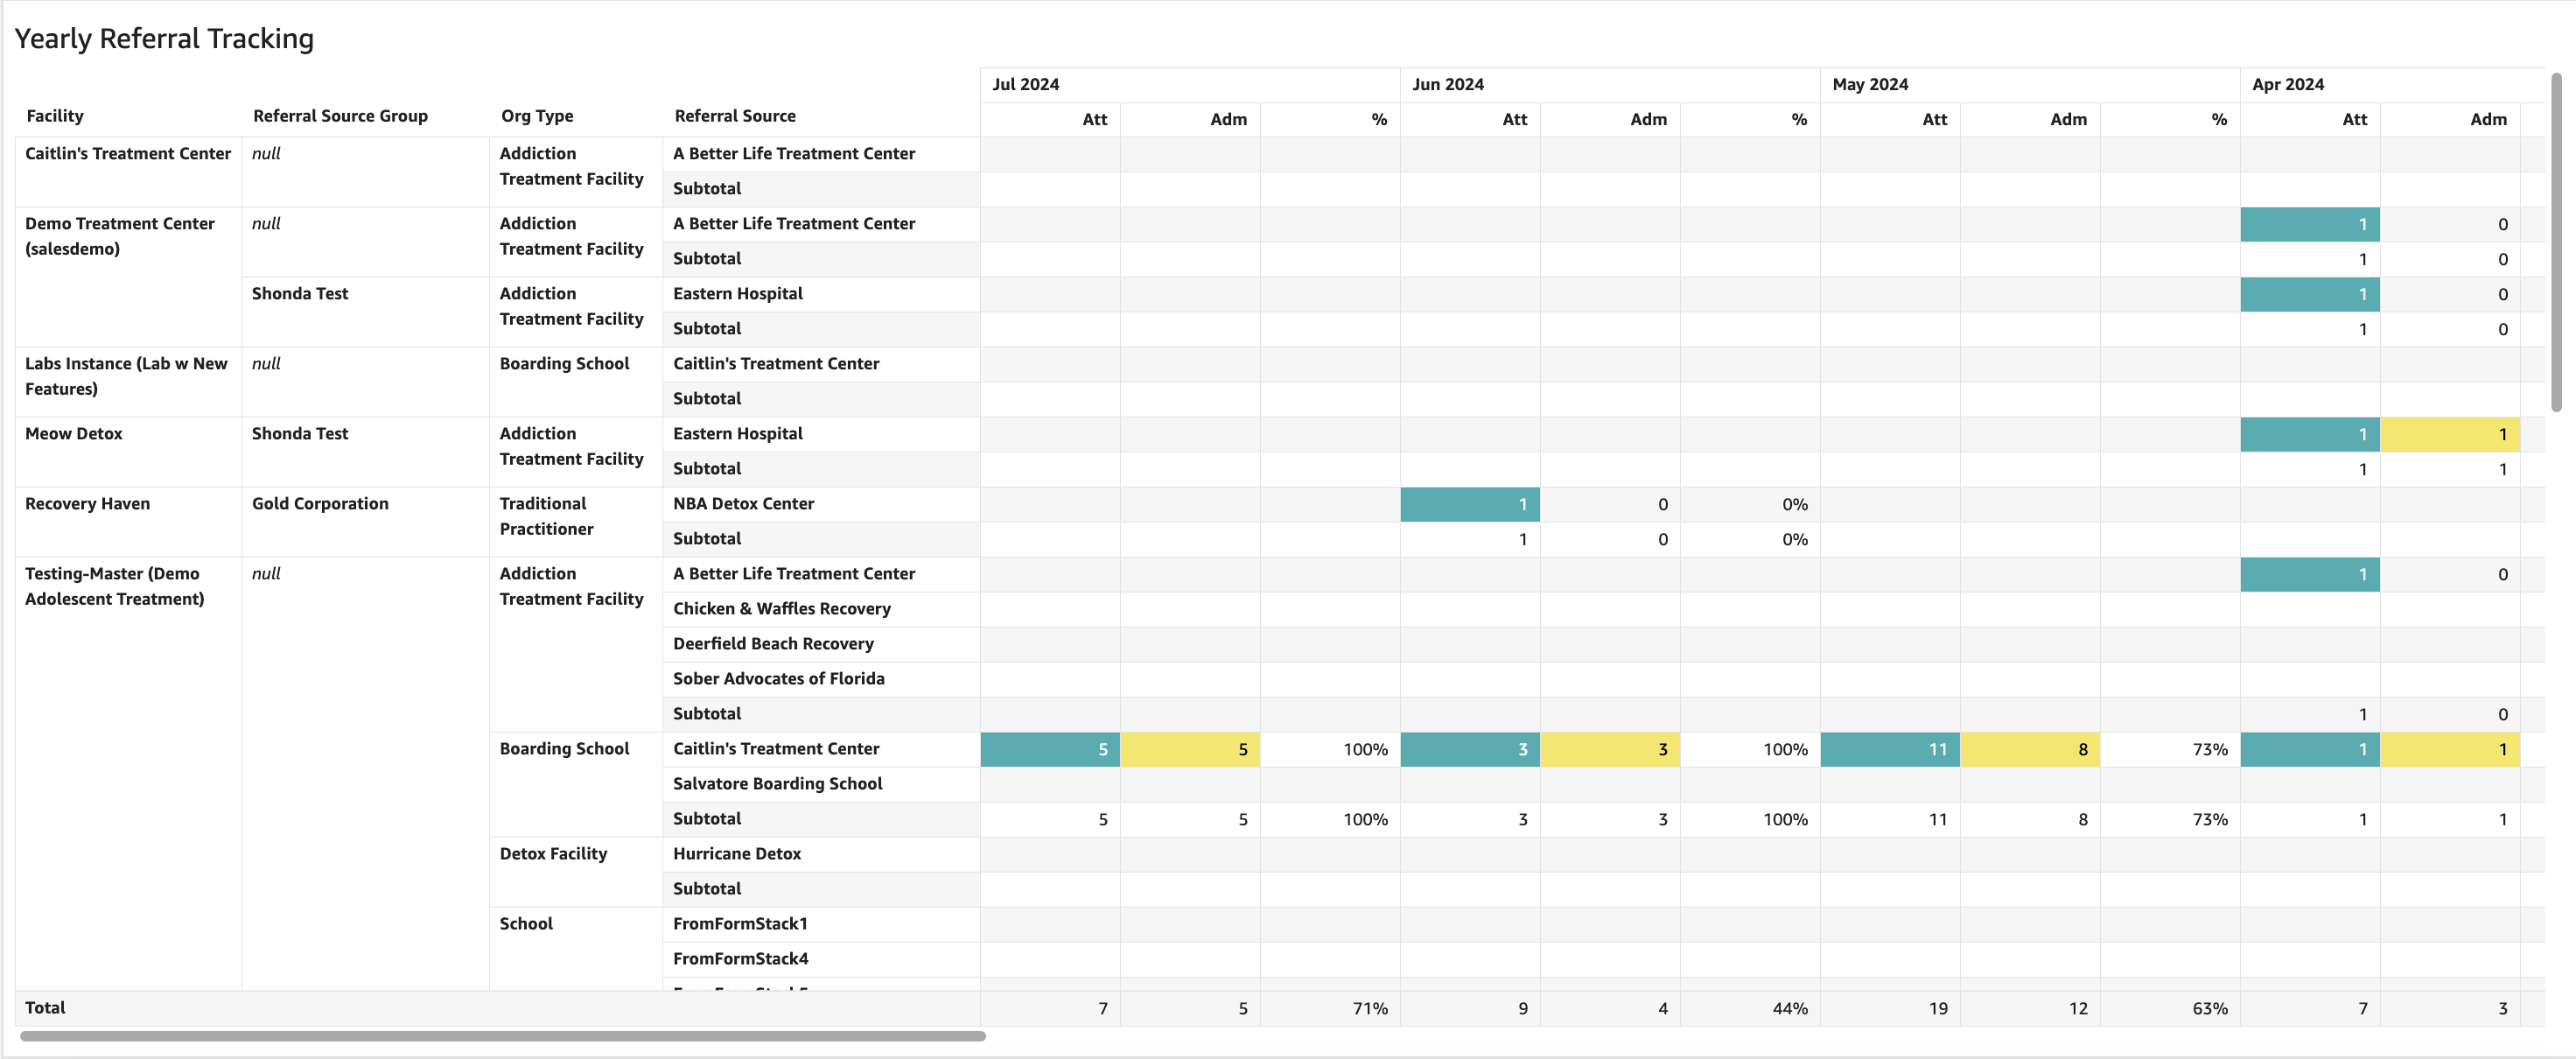The image size is (2576, 1059).
Task: Select the Apr 2024 month header
Action: pyautogui.click(x=2287, y=85)
